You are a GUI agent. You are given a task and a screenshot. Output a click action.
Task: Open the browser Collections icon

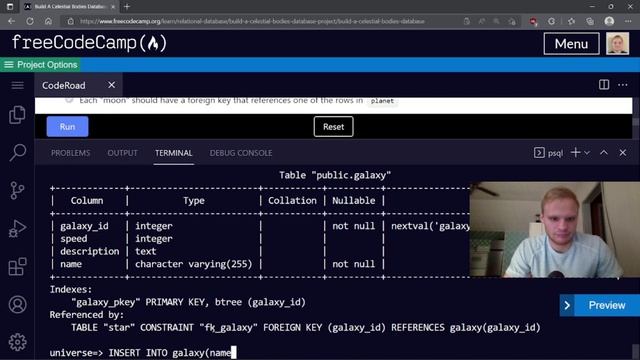590,21
